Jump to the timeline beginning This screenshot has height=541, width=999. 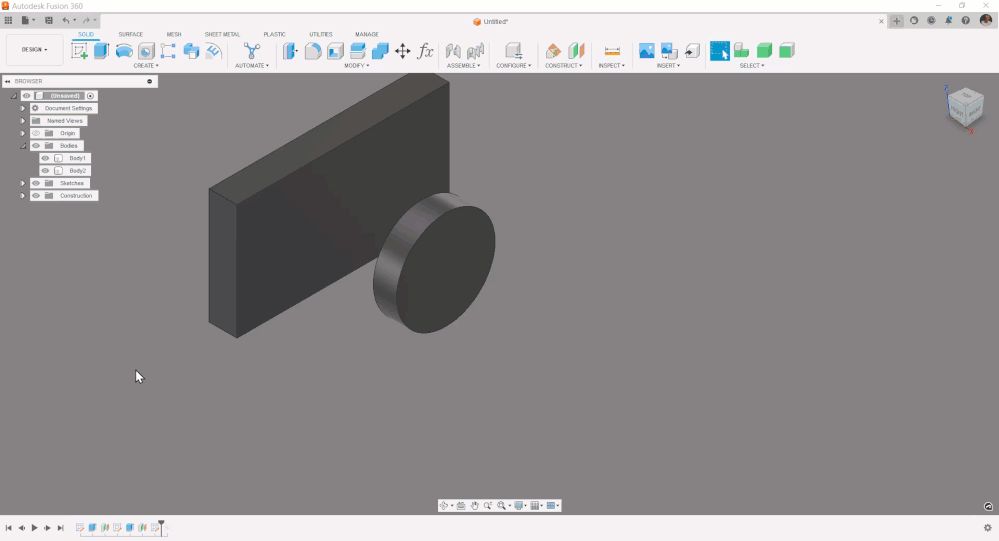[x=8, y=528]
